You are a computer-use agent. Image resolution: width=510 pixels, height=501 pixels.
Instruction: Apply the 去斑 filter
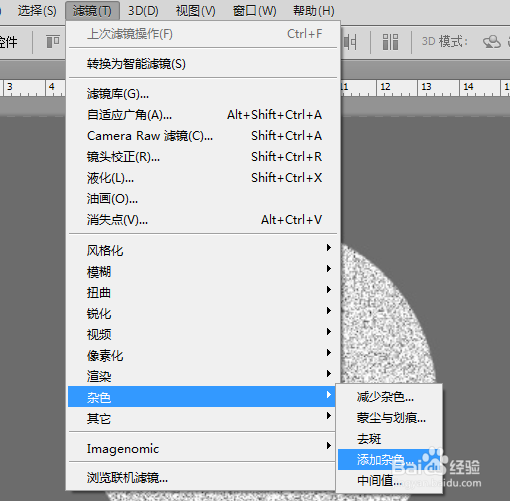pyautogui.click(x=390, y=439)
